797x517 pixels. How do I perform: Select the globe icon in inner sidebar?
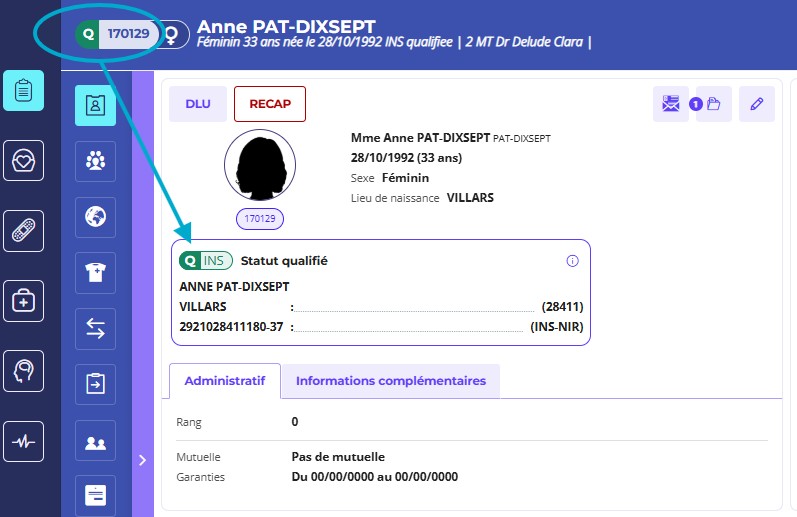96,216
